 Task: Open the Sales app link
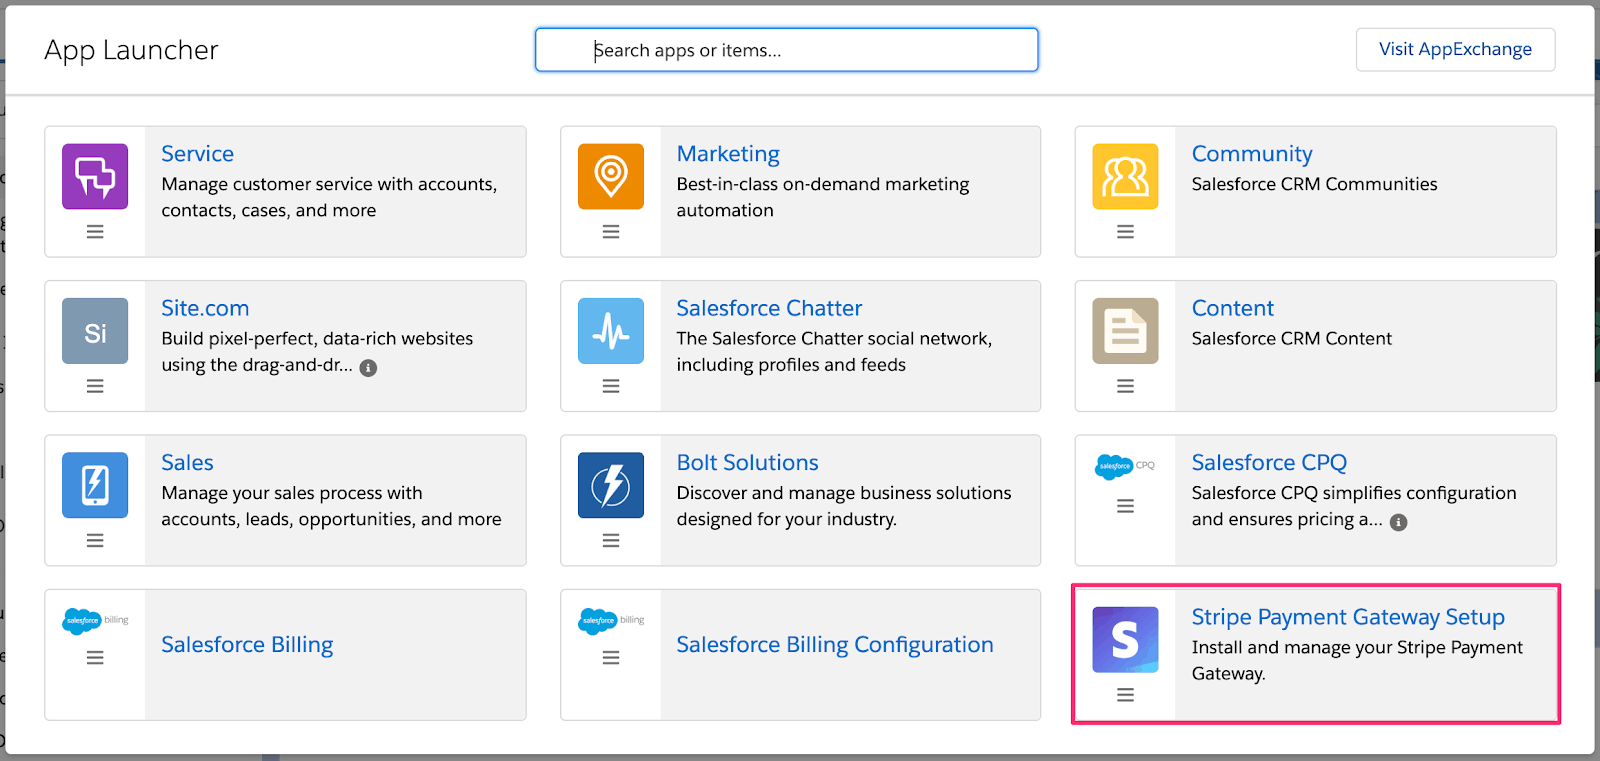coord(187,463)
